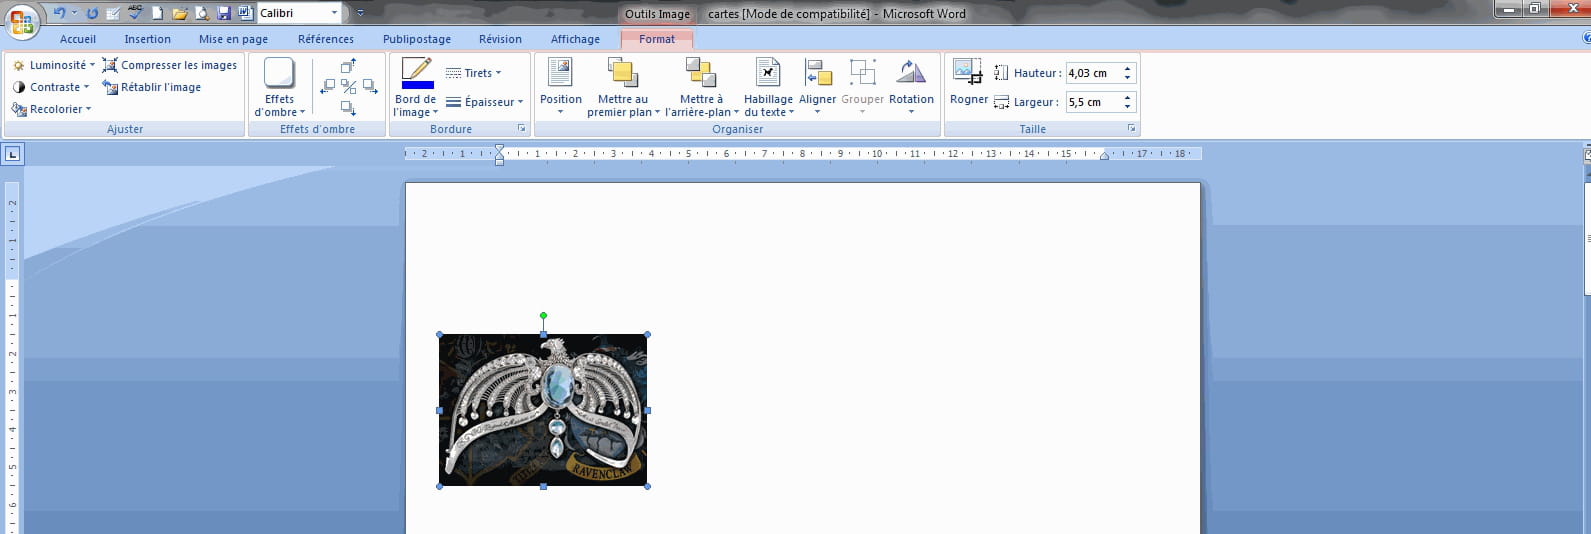Nudge shadow left icon
The image size is (1591, 534).
pyautogui.click(x=327, y=87)
